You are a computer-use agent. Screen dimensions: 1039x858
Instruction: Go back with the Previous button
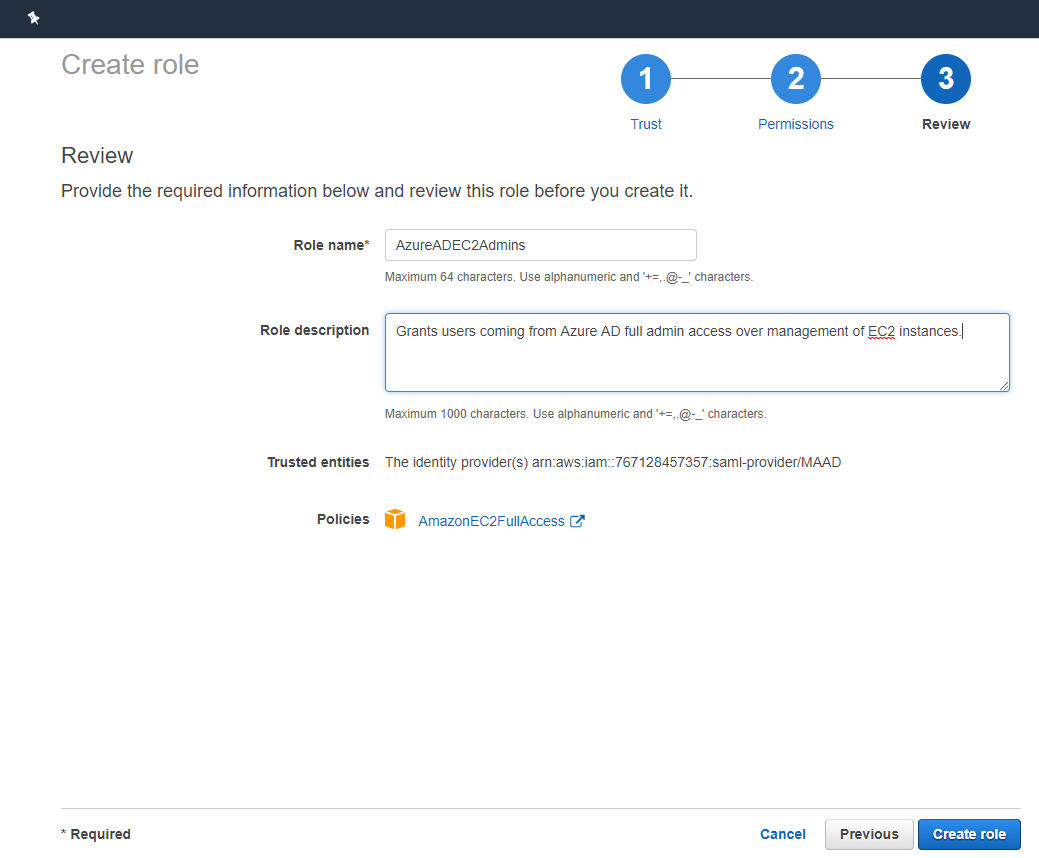(869, 834)
